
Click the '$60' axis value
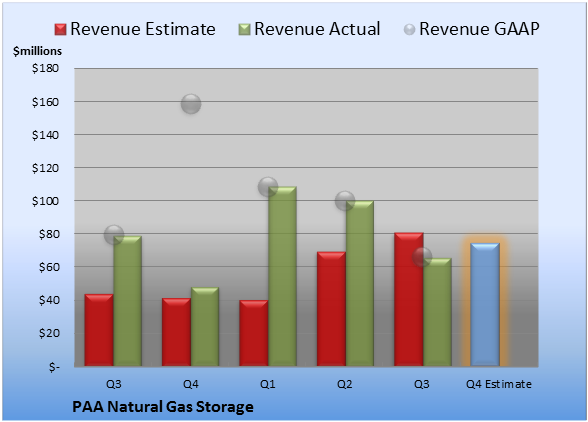tap(49, 267)
